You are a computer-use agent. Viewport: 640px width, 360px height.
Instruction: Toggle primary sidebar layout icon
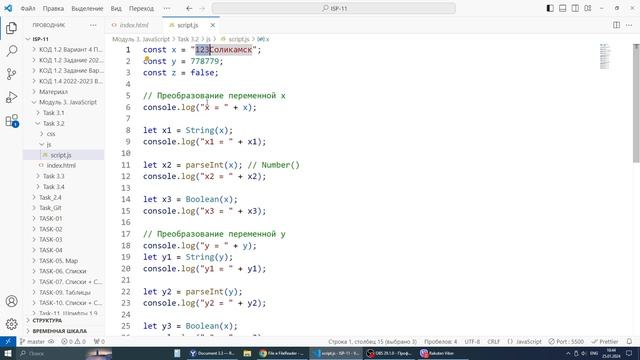[550, 8]
